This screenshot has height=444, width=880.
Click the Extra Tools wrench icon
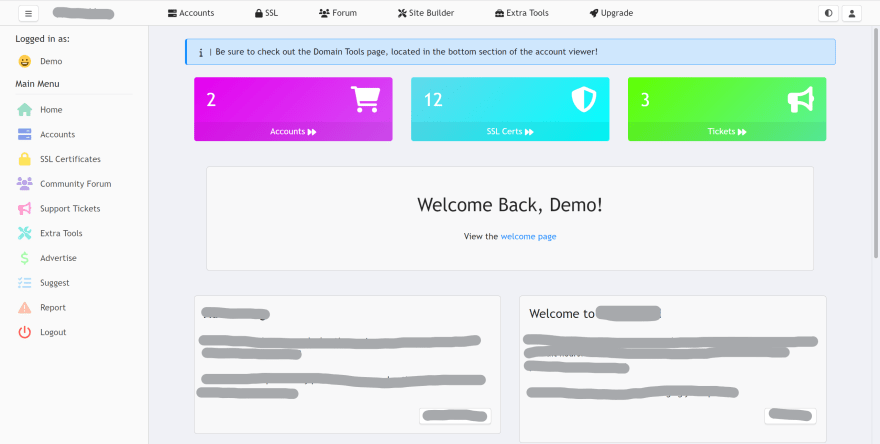25,233
